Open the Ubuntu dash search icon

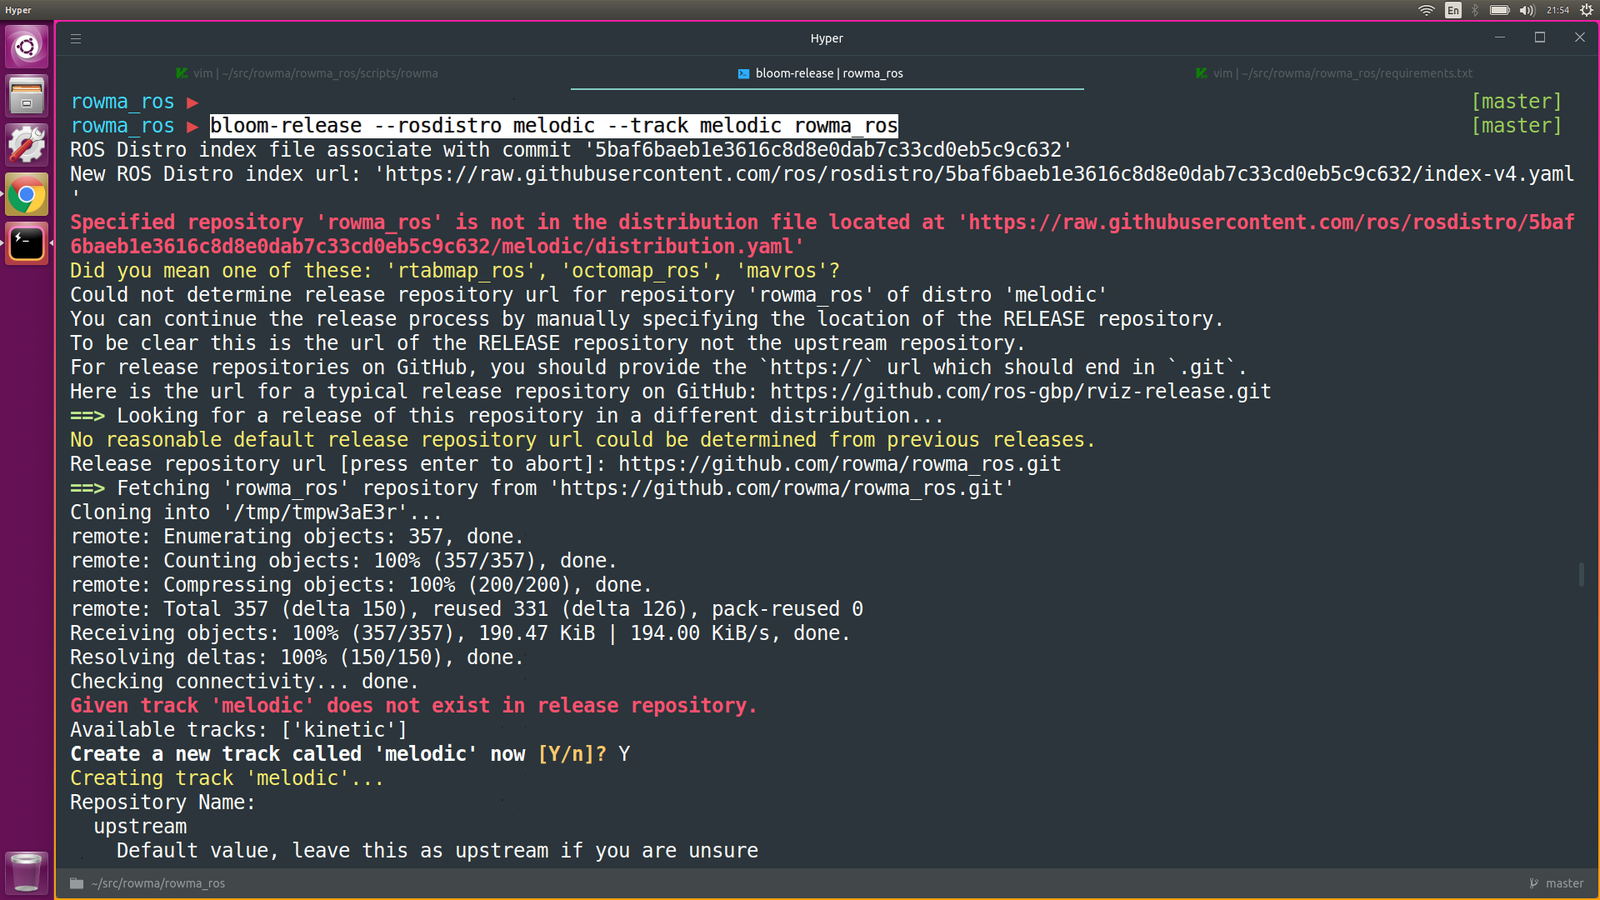[x=27, y=47]
